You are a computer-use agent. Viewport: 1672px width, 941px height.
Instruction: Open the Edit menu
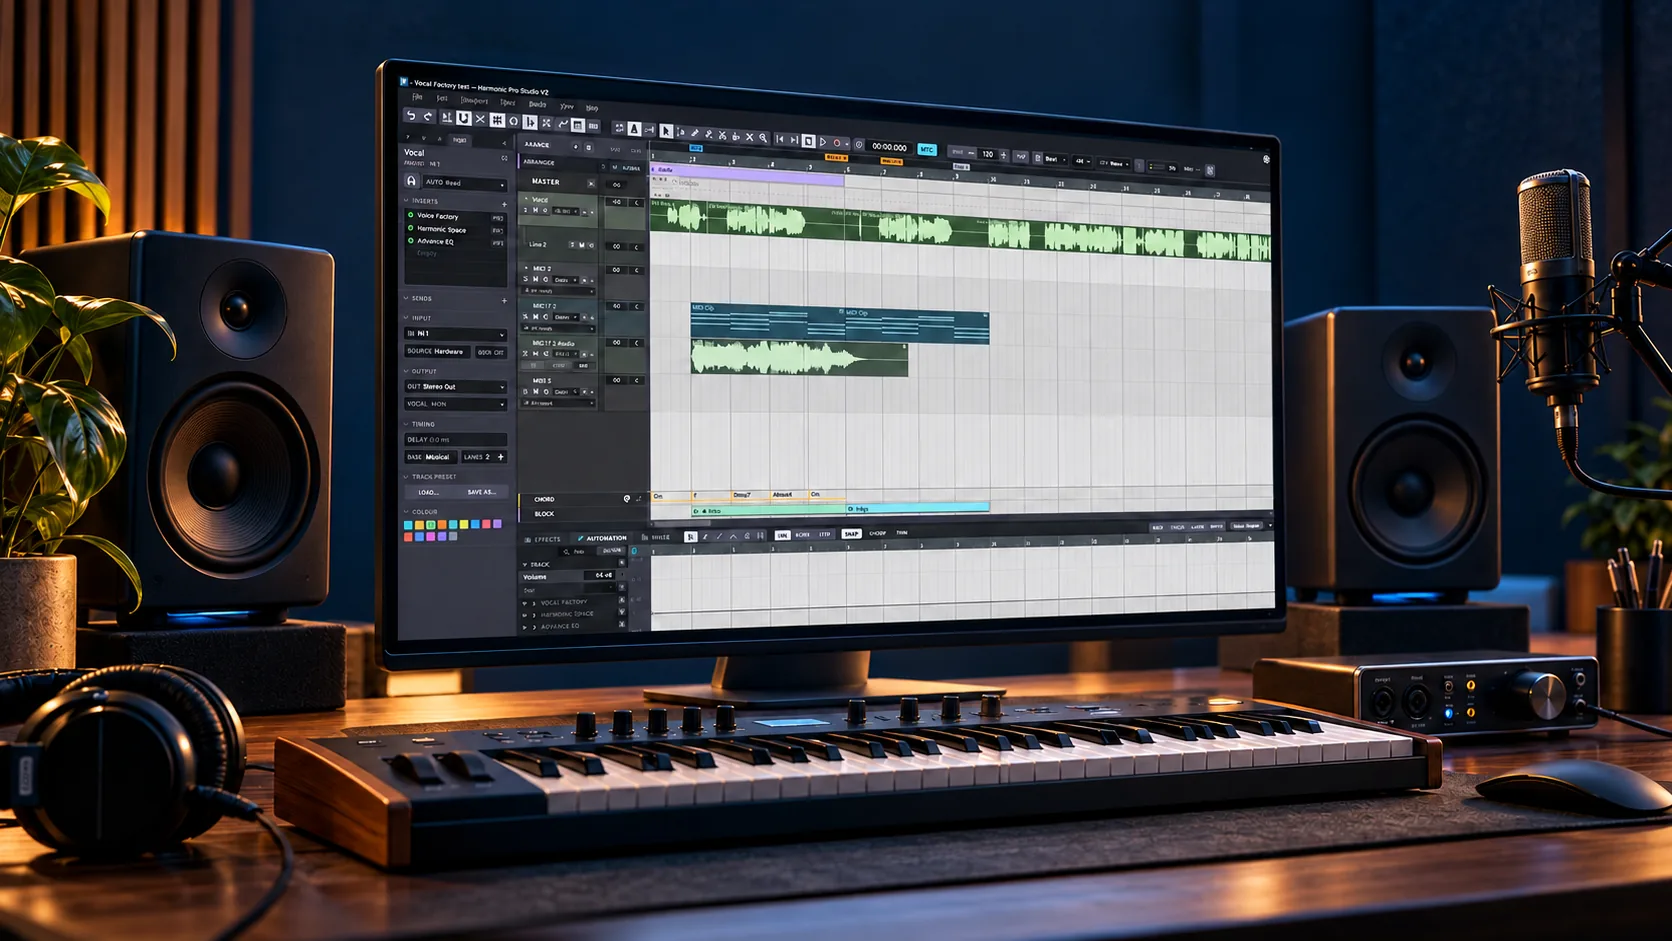pyautogui.click(x=442, y=98)
